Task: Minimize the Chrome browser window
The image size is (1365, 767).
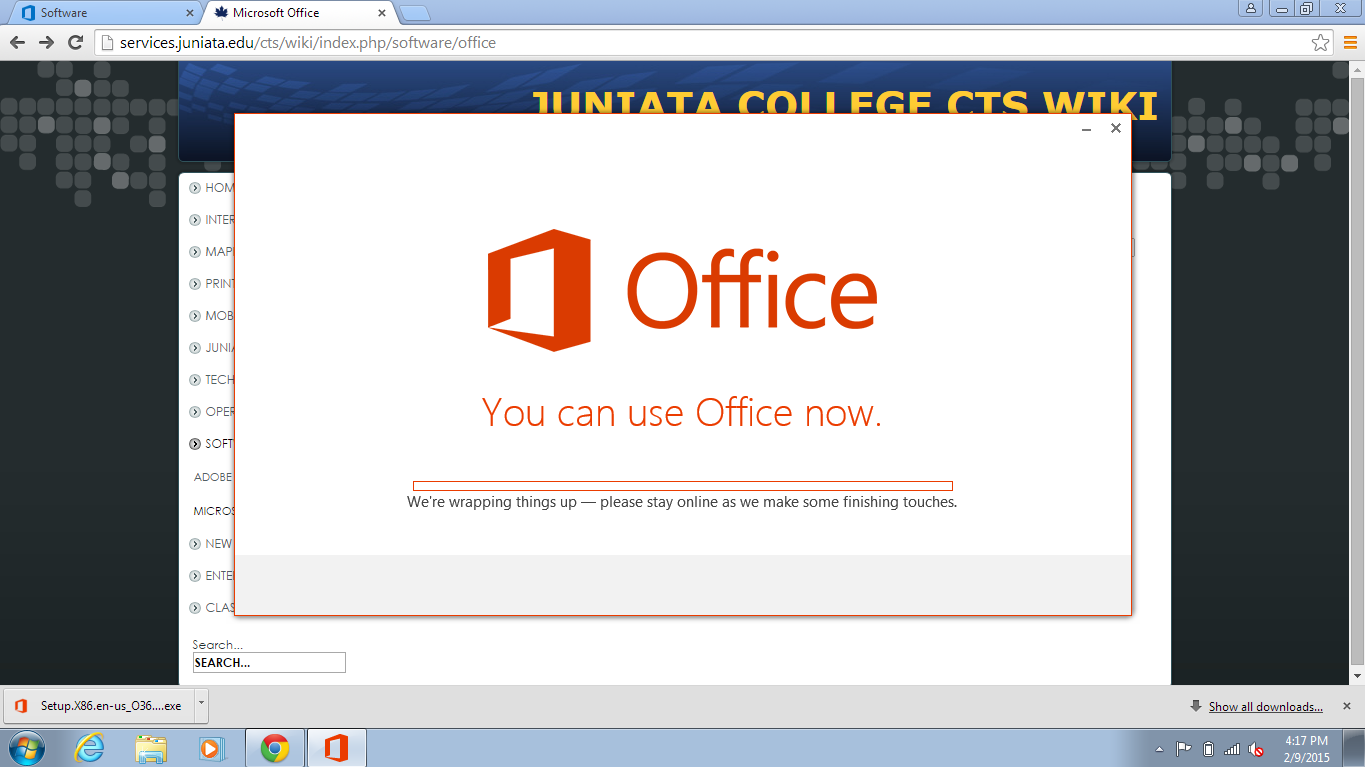Action: (1281, 8)
